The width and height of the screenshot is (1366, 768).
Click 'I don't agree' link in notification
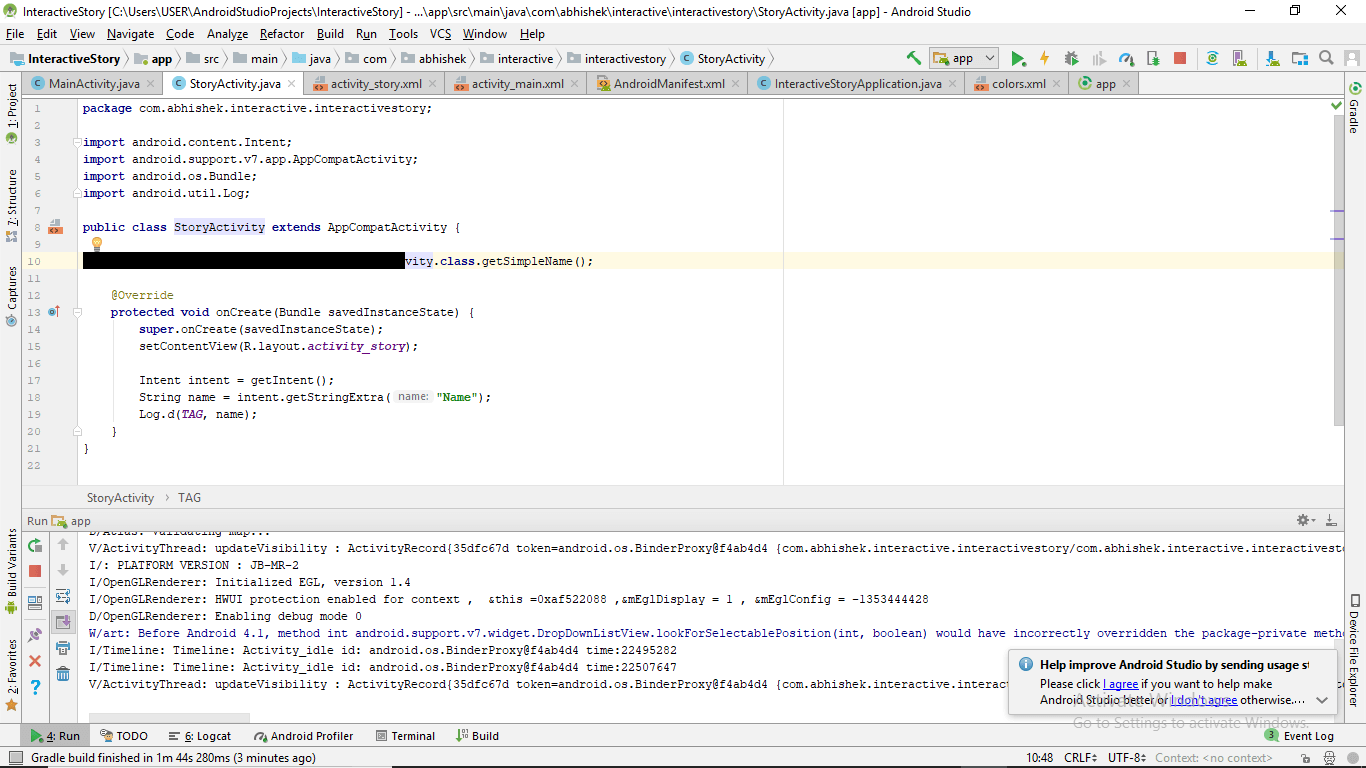click(1204, 700)
